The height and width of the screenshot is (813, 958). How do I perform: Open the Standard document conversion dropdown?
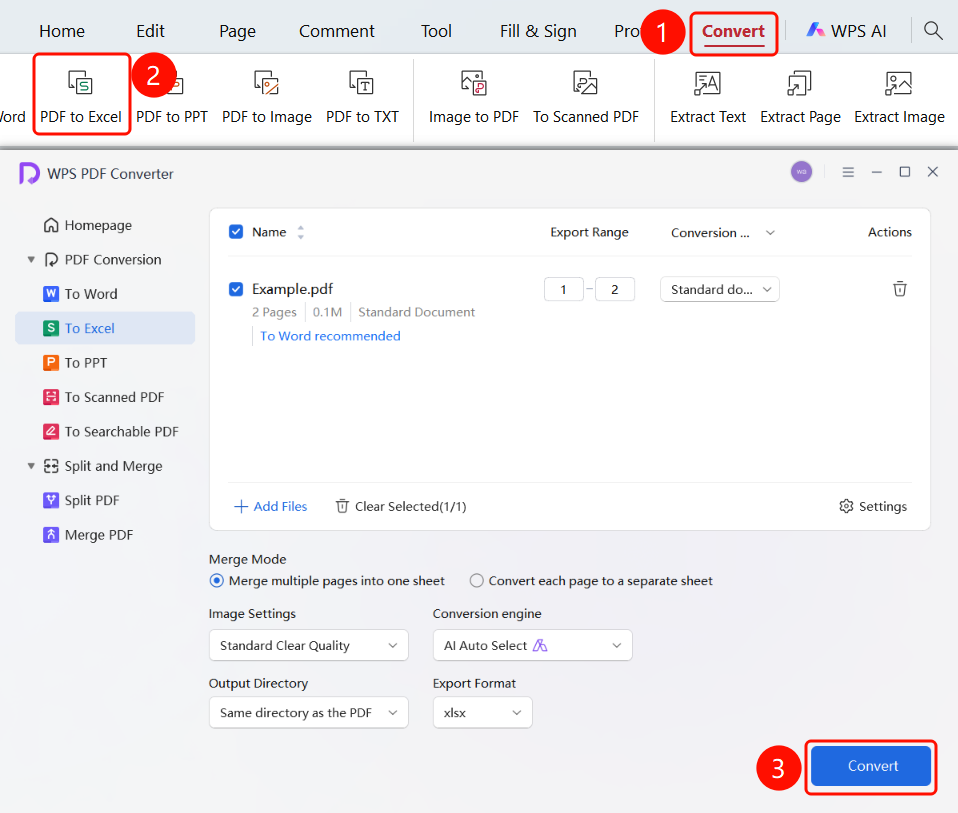(x=720, y=290)
